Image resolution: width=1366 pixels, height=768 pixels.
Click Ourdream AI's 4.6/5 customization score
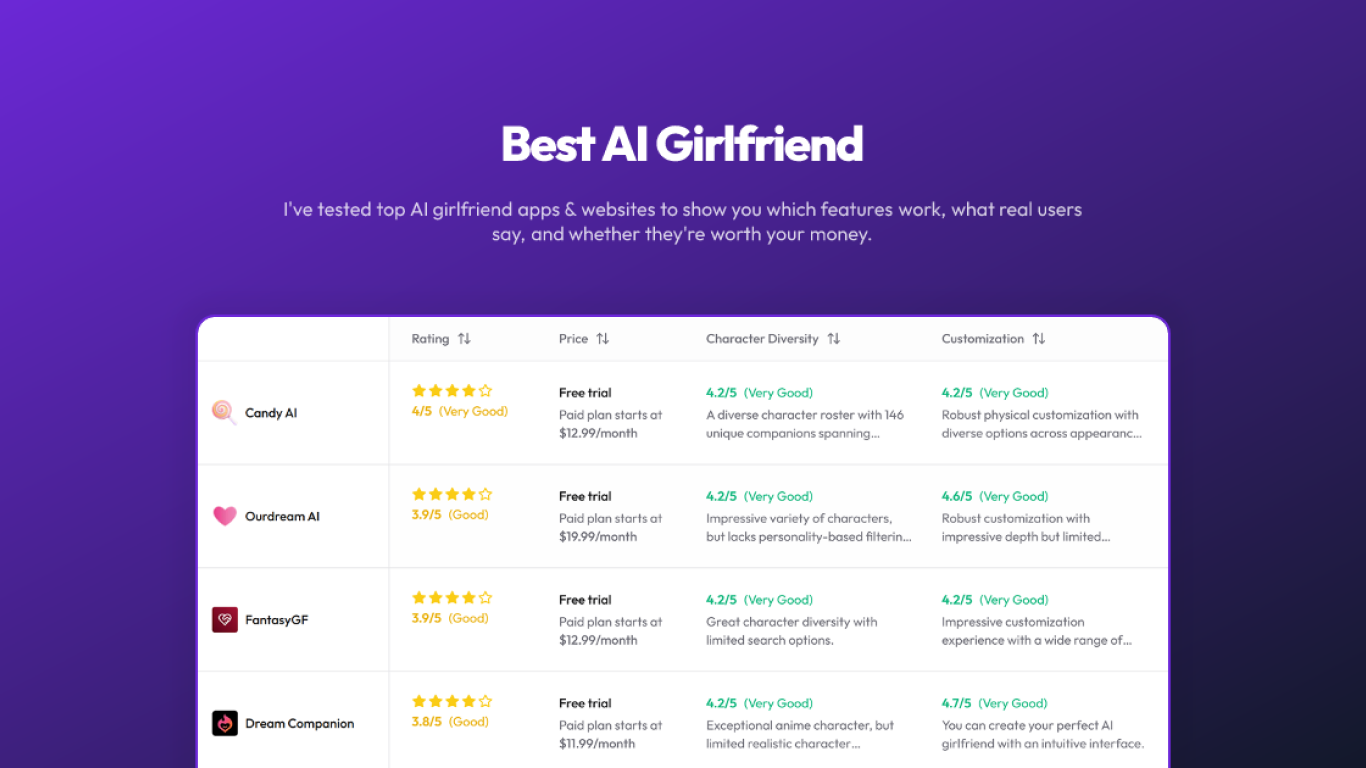tap(957, 496)
